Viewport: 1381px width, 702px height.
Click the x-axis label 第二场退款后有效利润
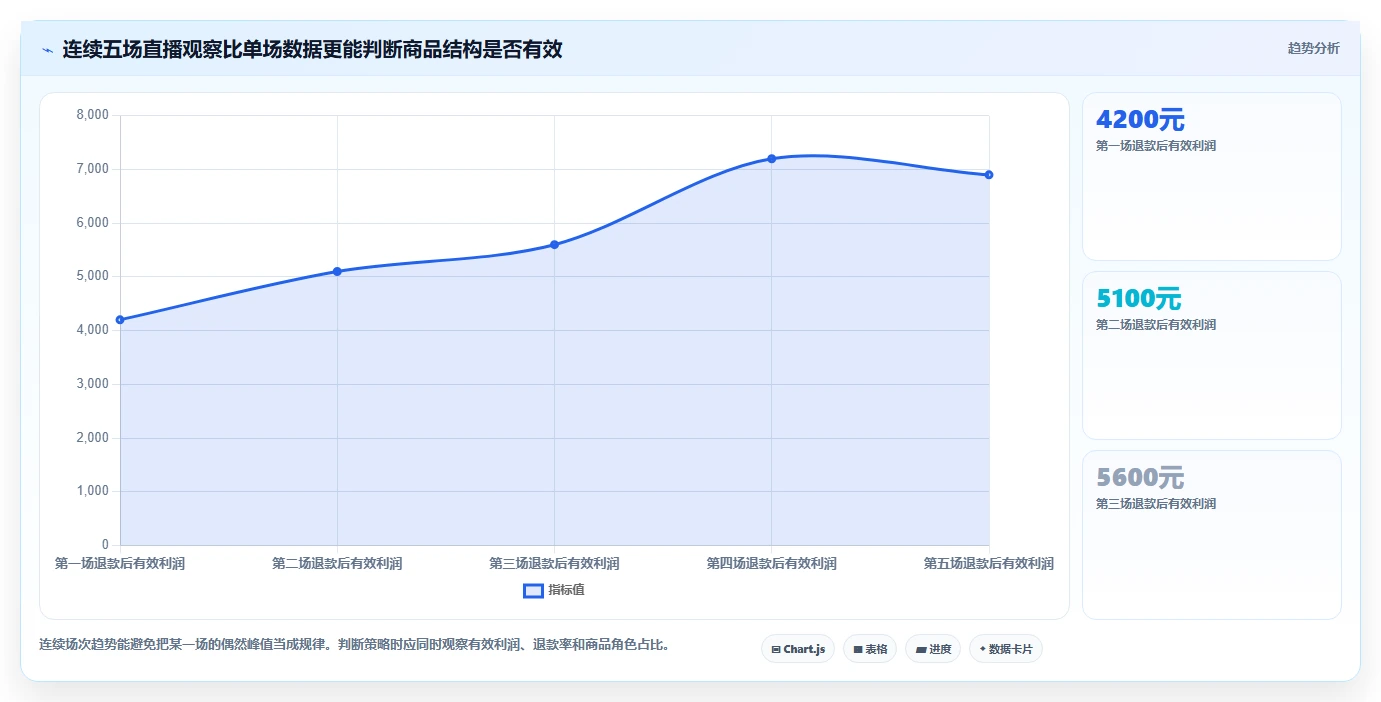337,564
